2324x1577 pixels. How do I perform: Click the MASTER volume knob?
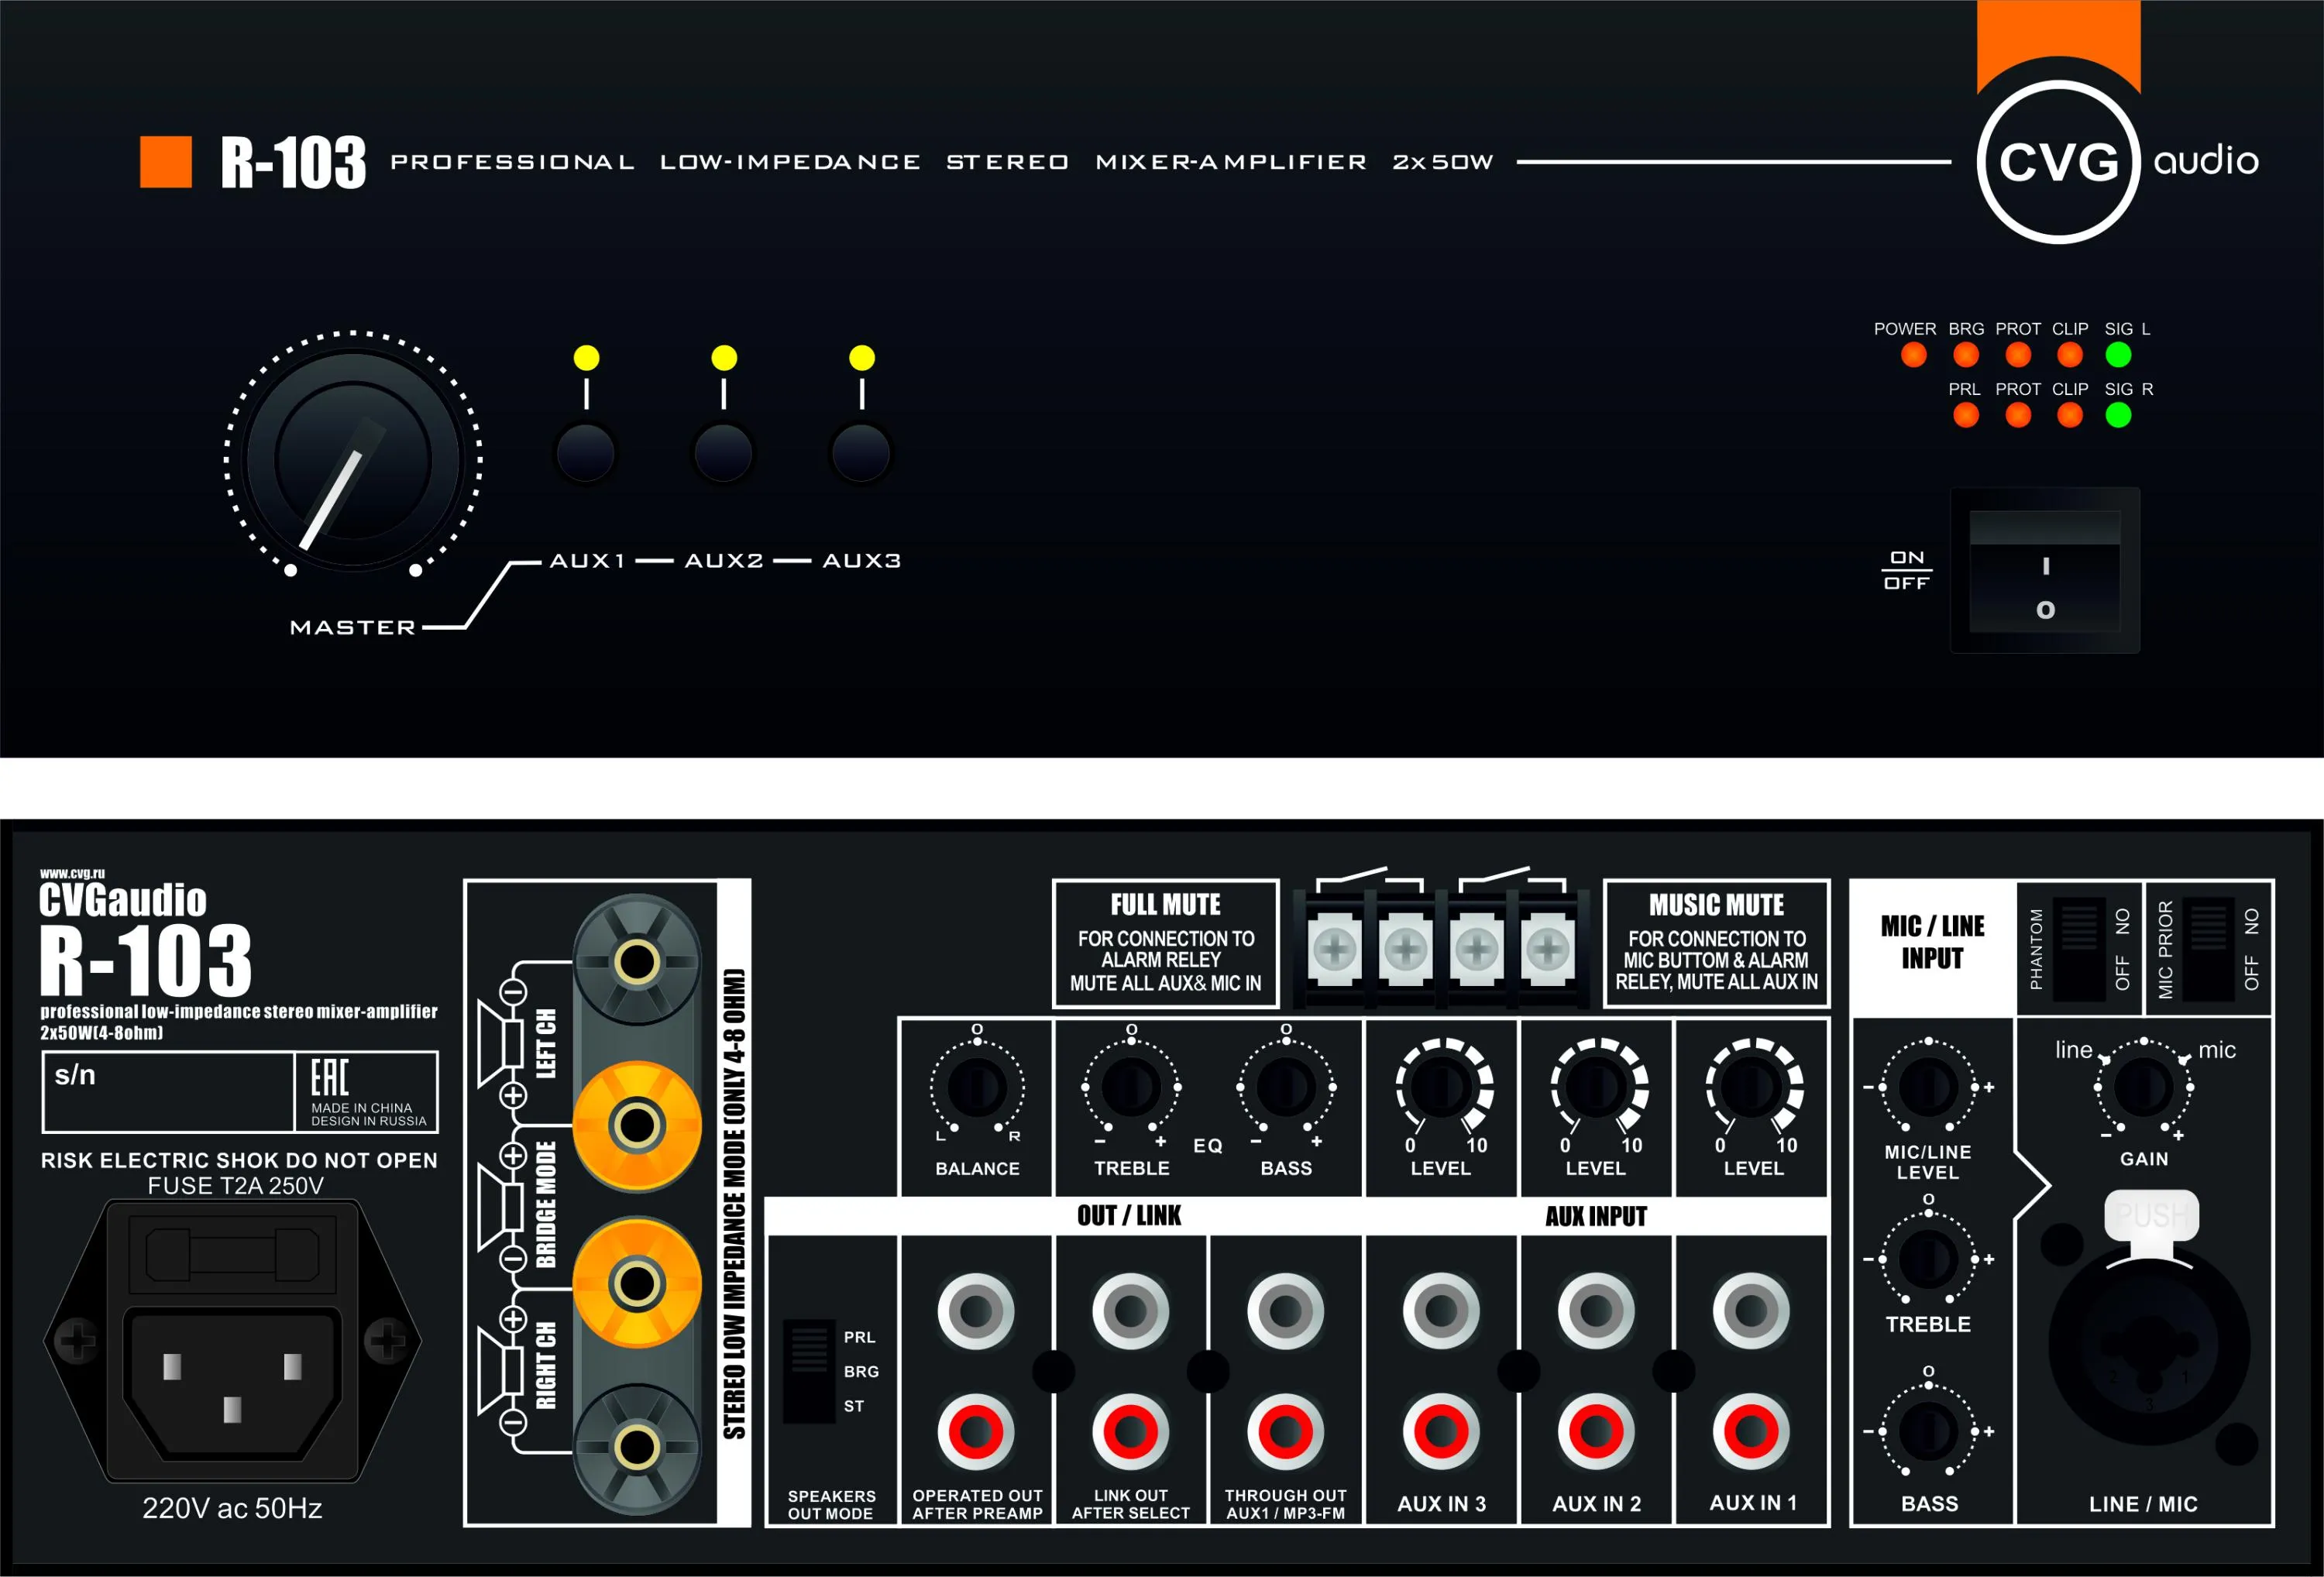click(353, 460)
